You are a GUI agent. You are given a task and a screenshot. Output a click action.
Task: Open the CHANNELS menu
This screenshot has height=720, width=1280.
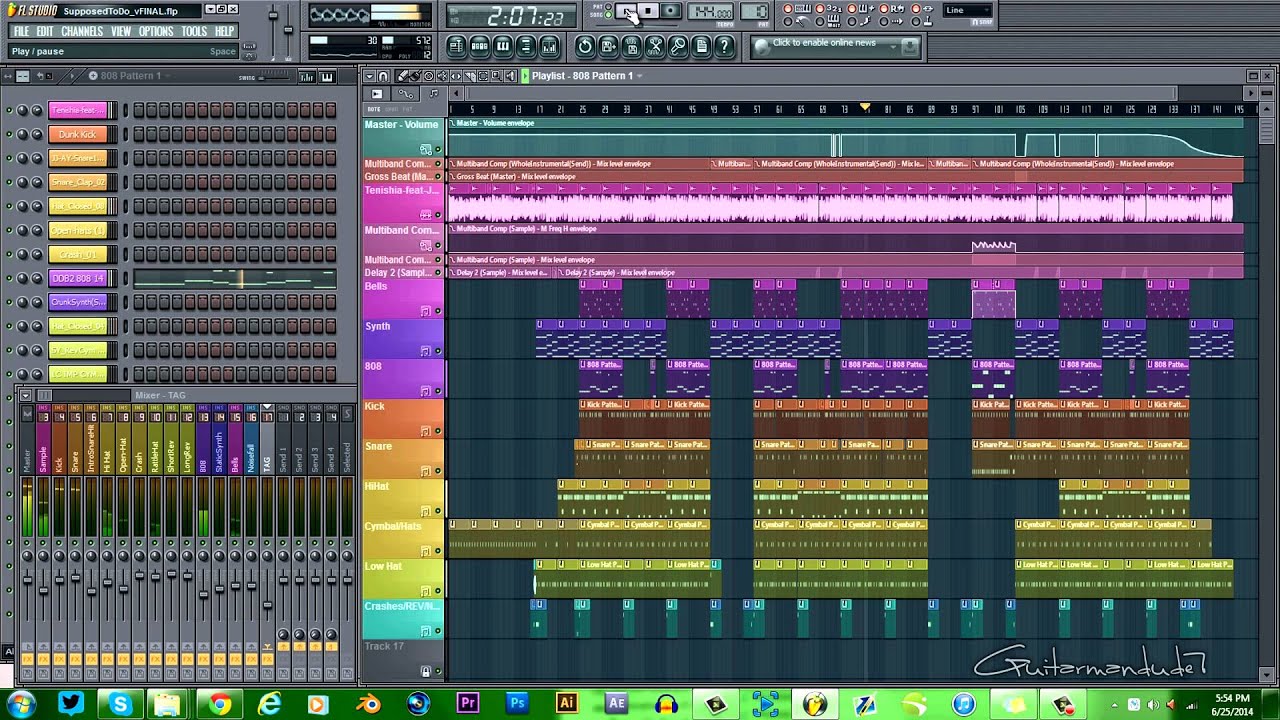pos(82,31)
